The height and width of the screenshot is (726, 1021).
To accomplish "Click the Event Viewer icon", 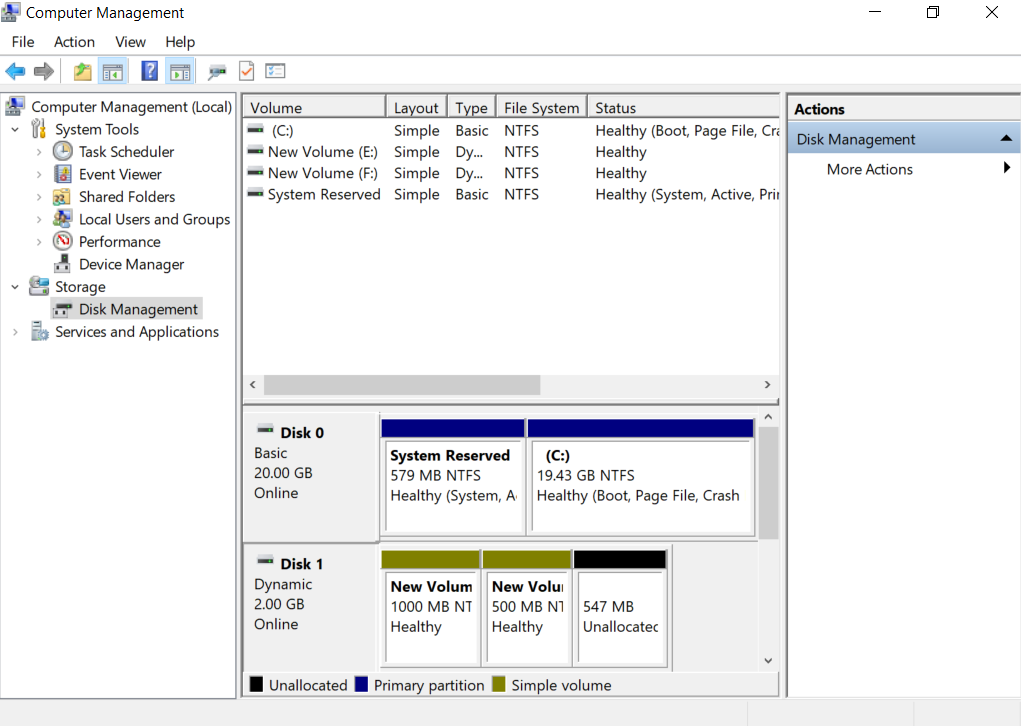I will tap(63, 174).
